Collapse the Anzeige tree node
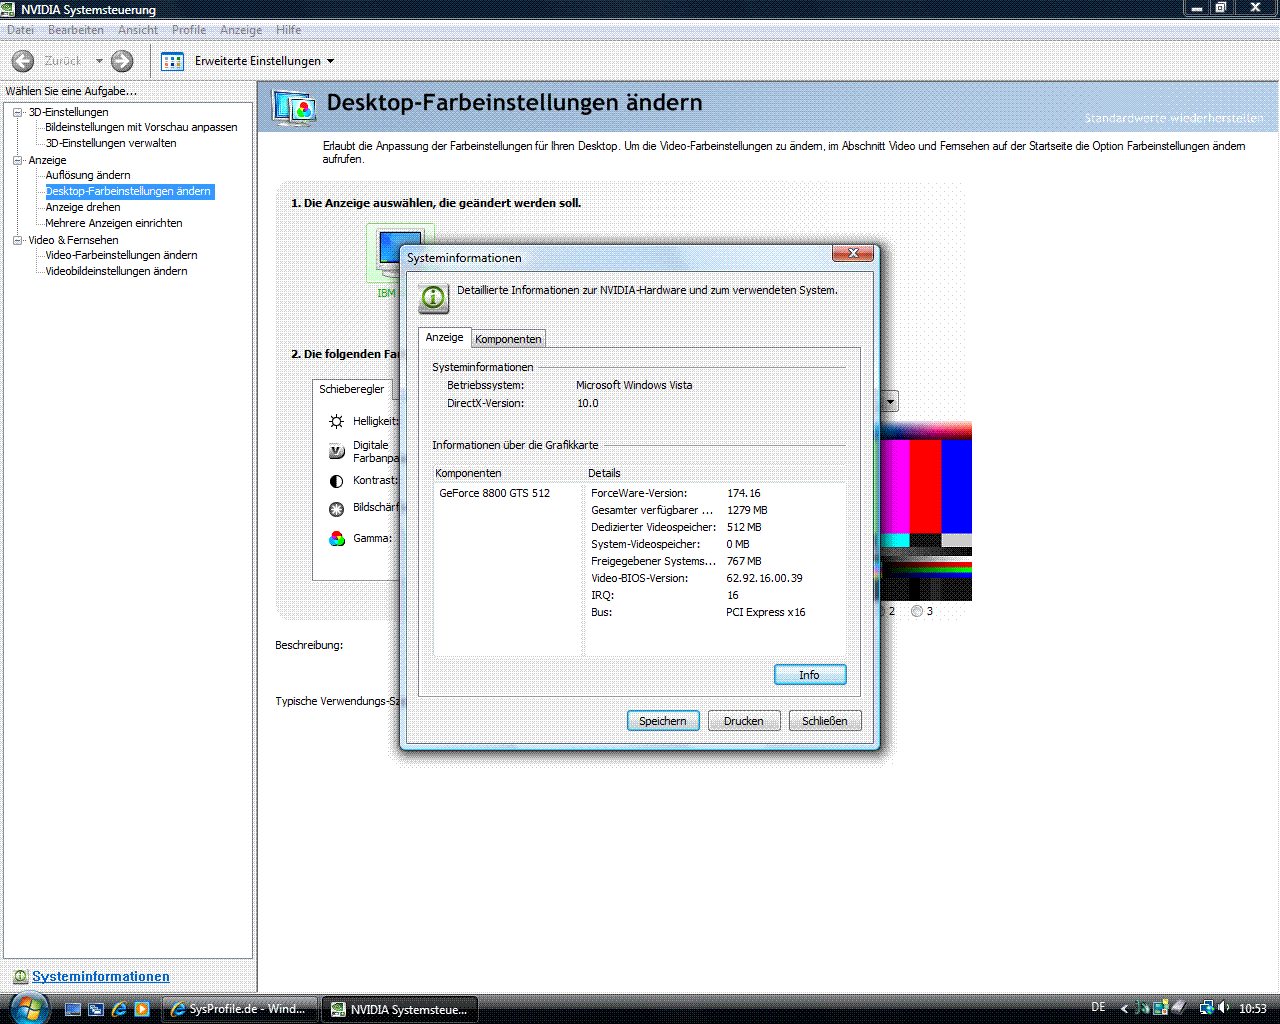This screenshot has width=1280, height=1024. pos(18,160)
